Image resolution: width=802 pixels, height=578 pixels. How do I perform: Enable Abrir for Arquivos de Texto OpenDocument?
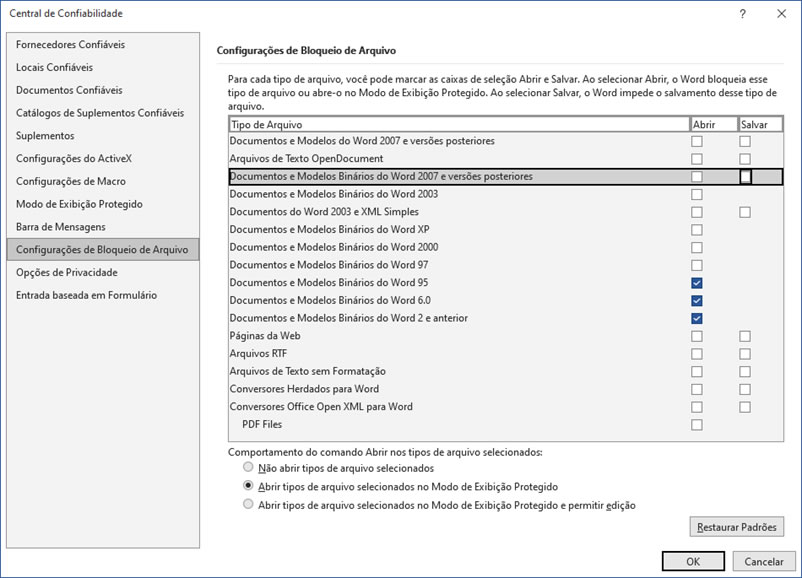tap(697, 159)
